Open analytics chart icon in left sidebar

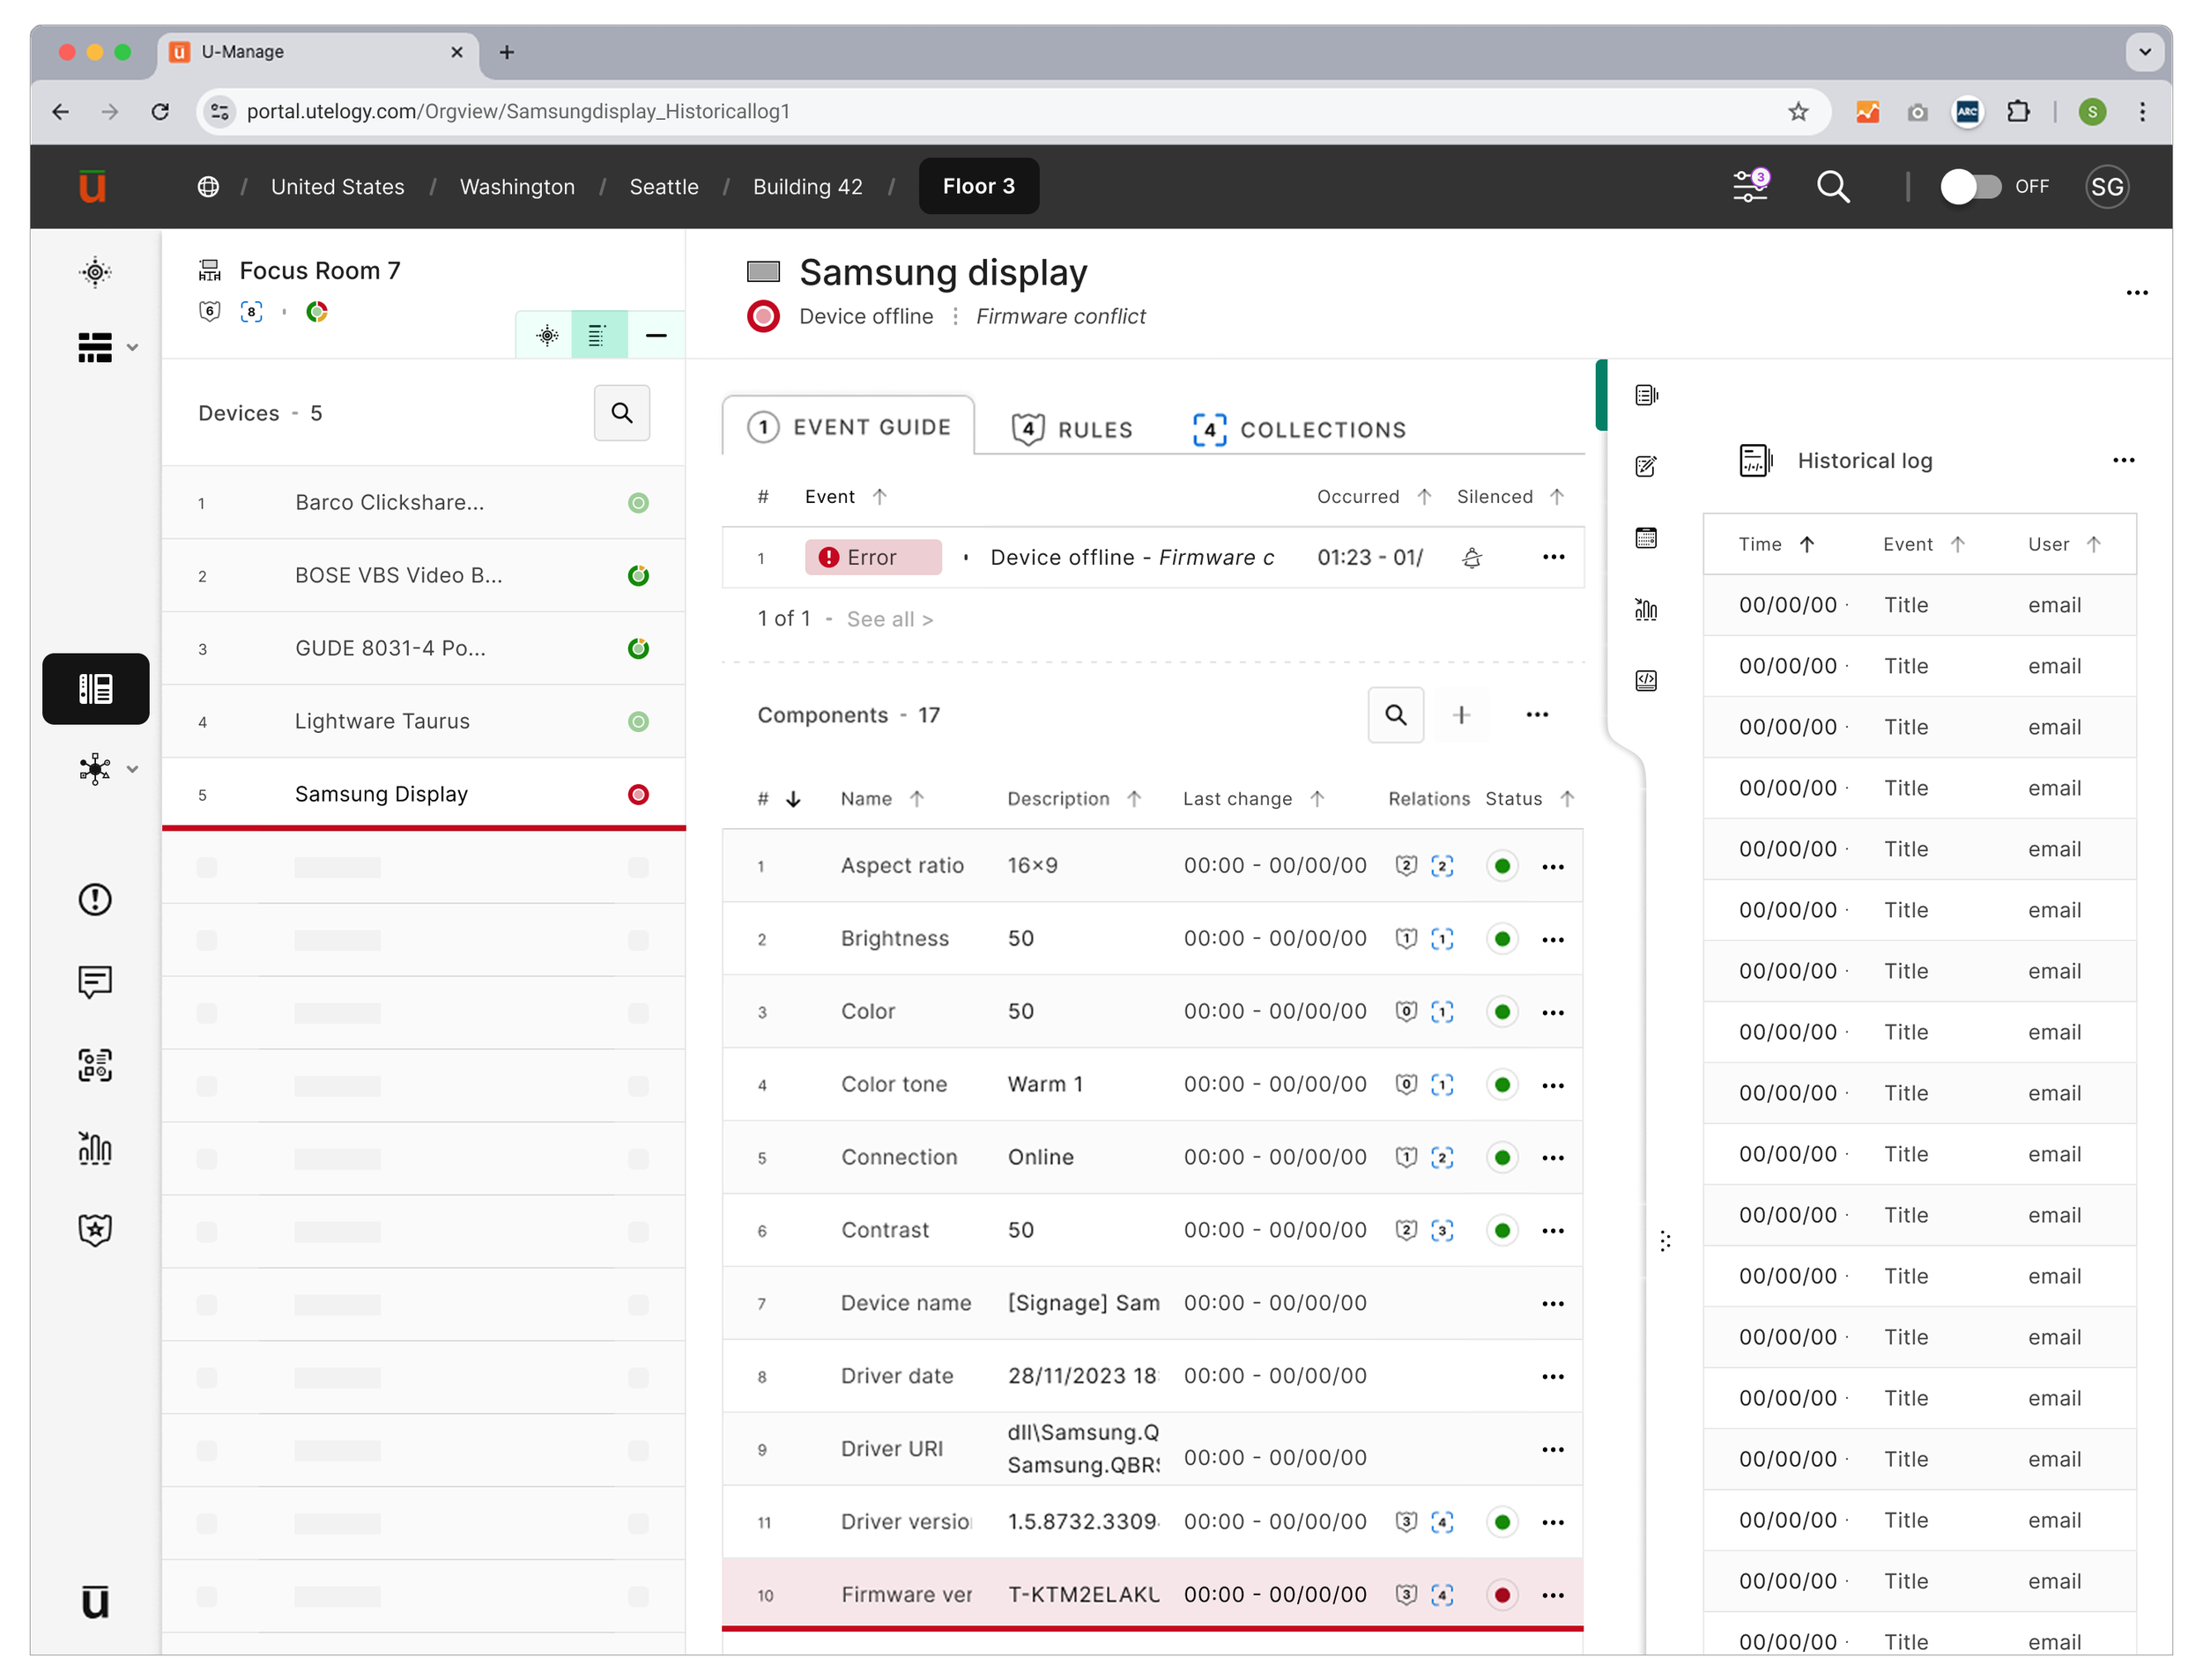click(95, 1148)
